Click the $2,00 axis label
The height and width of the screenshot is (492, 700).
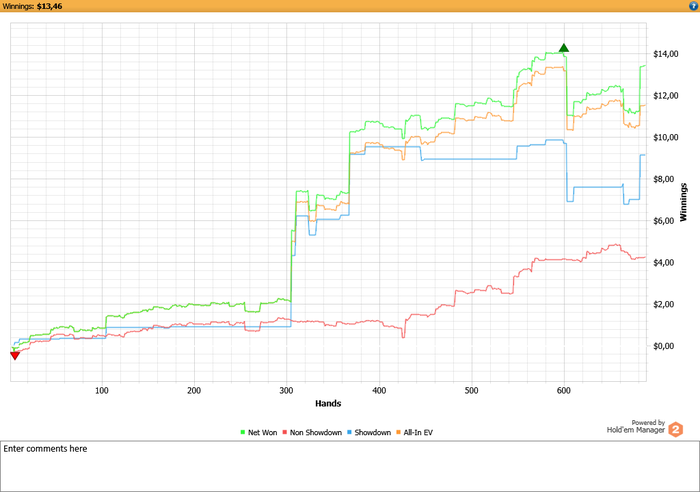[x=663, y=304]
